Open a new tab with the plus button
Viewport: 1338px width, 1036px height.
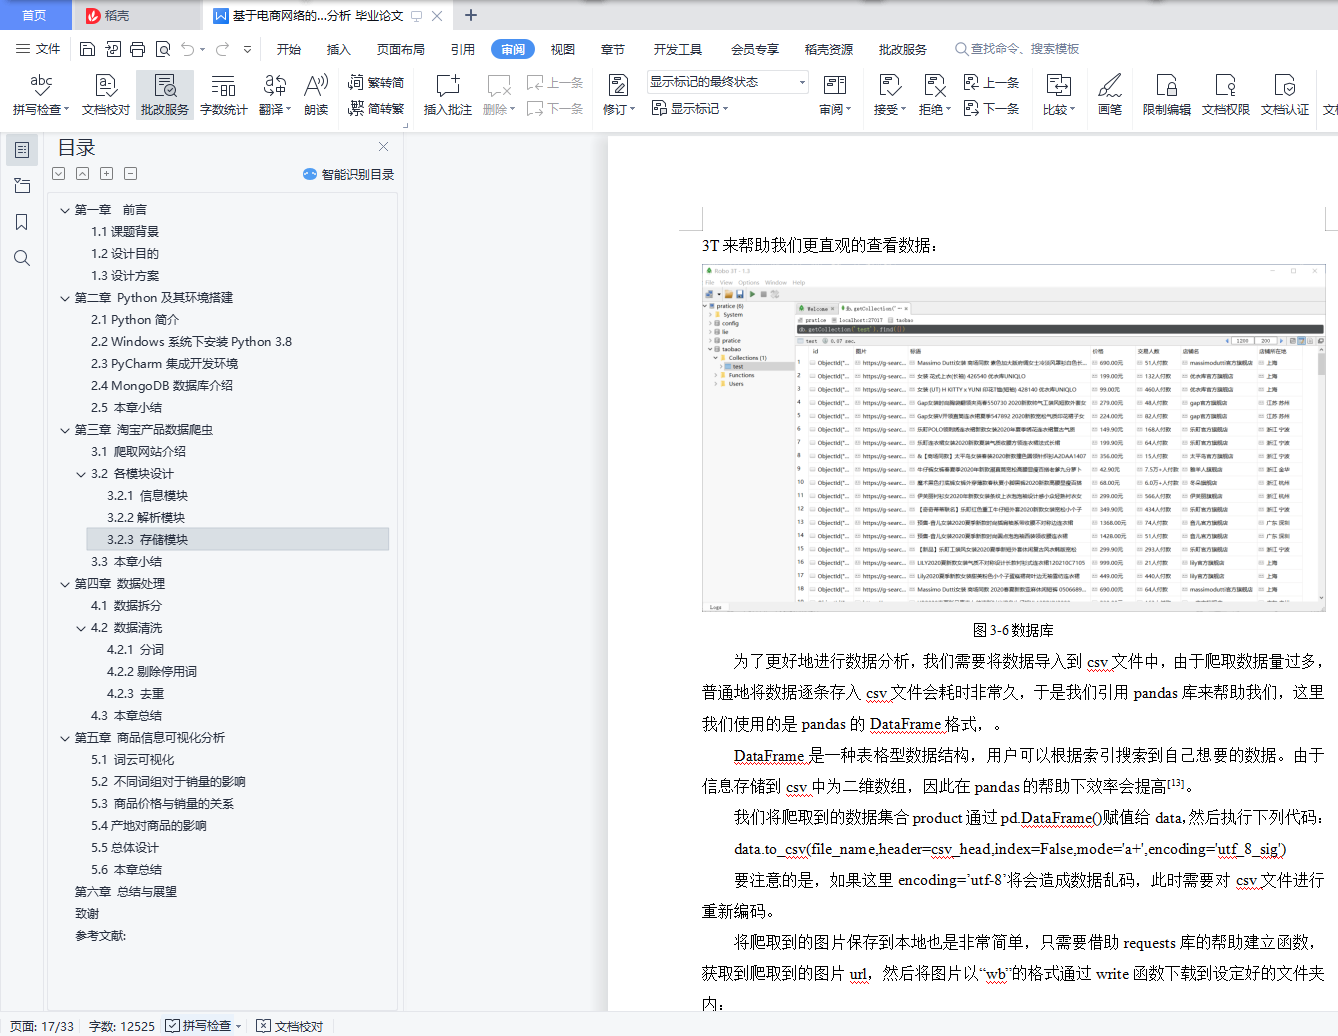471,15
